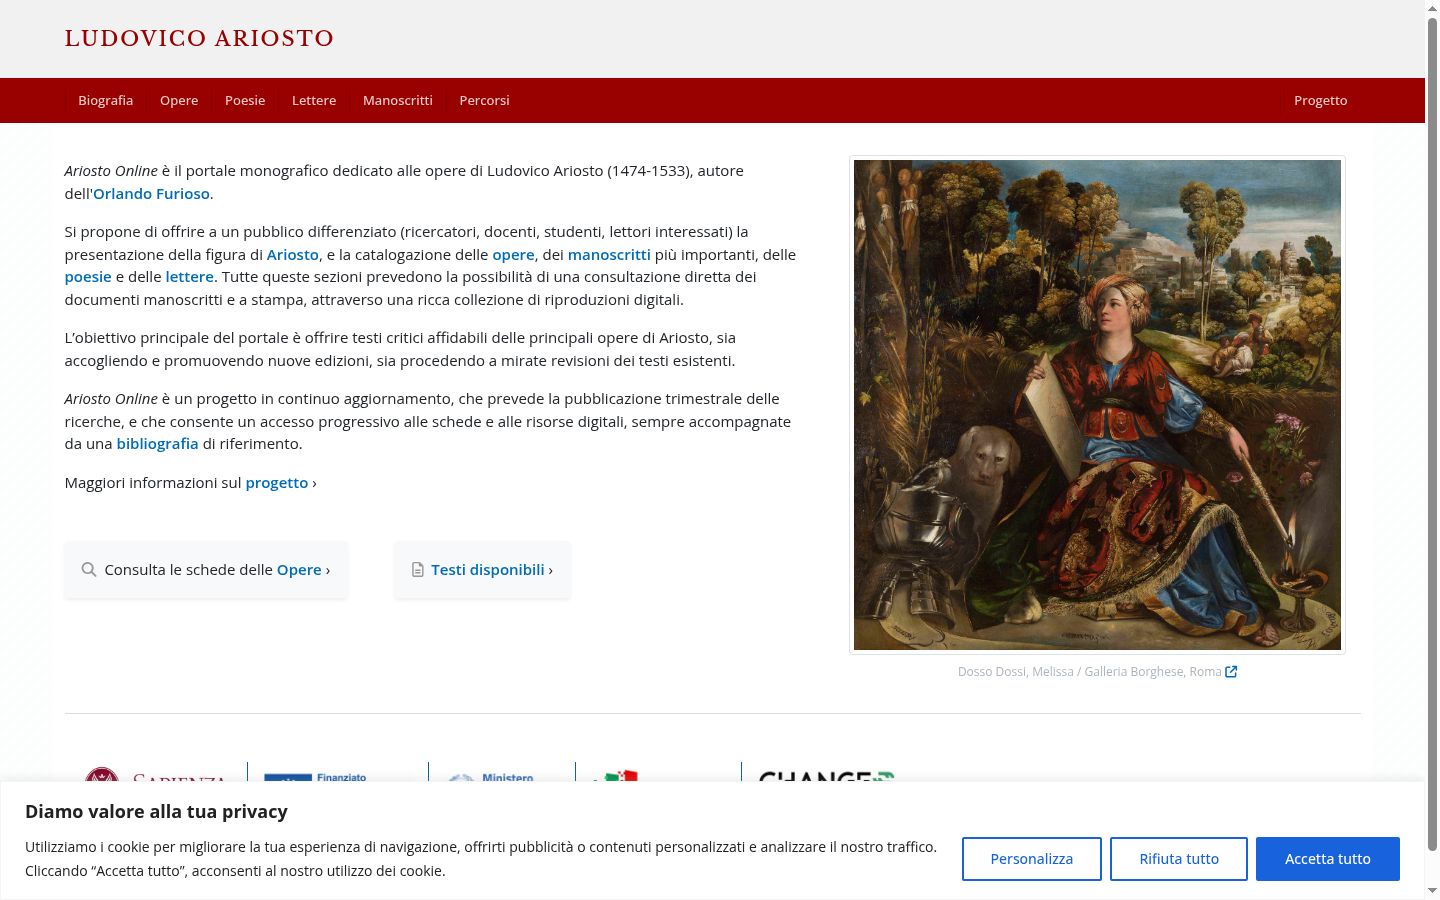
Task: Go to the Percorsi section
Action: point(484,100)
